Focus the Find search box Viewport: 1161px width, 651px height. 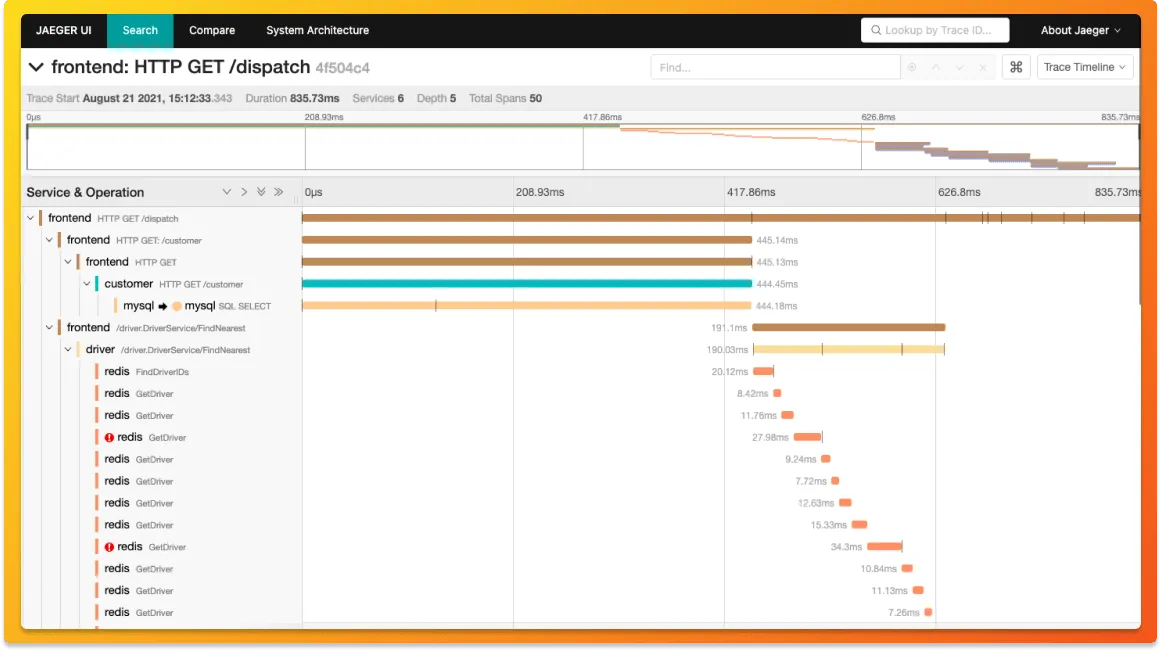(x=775, y=67)
